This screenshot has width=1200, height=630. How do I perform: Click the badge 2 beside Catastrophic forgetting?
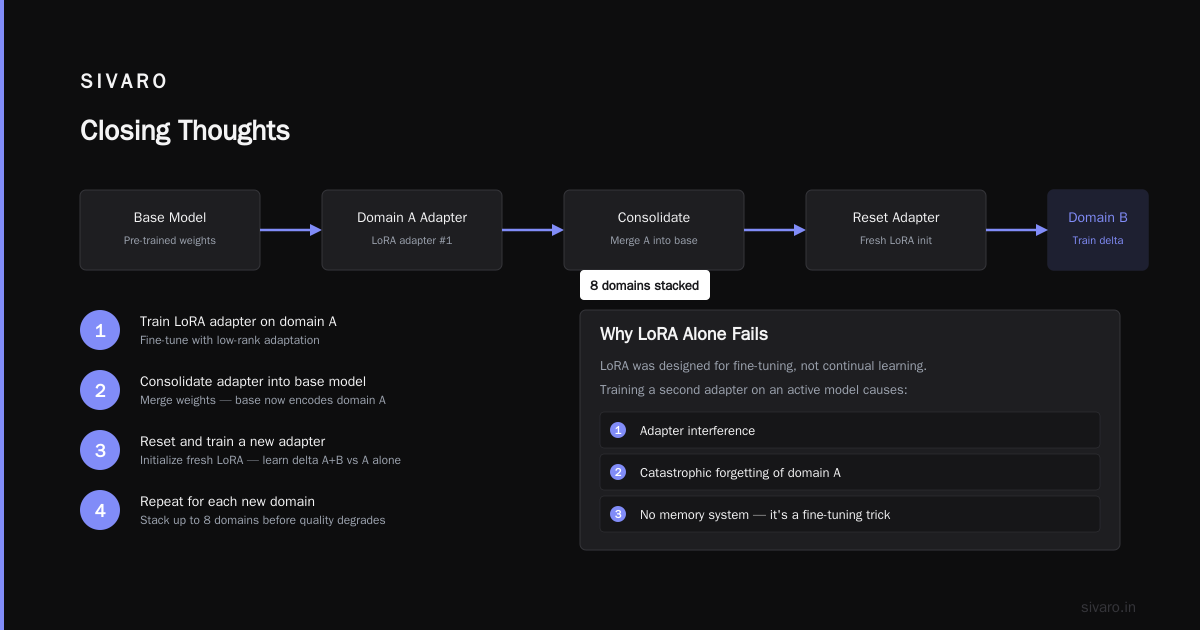click(618, 472)
